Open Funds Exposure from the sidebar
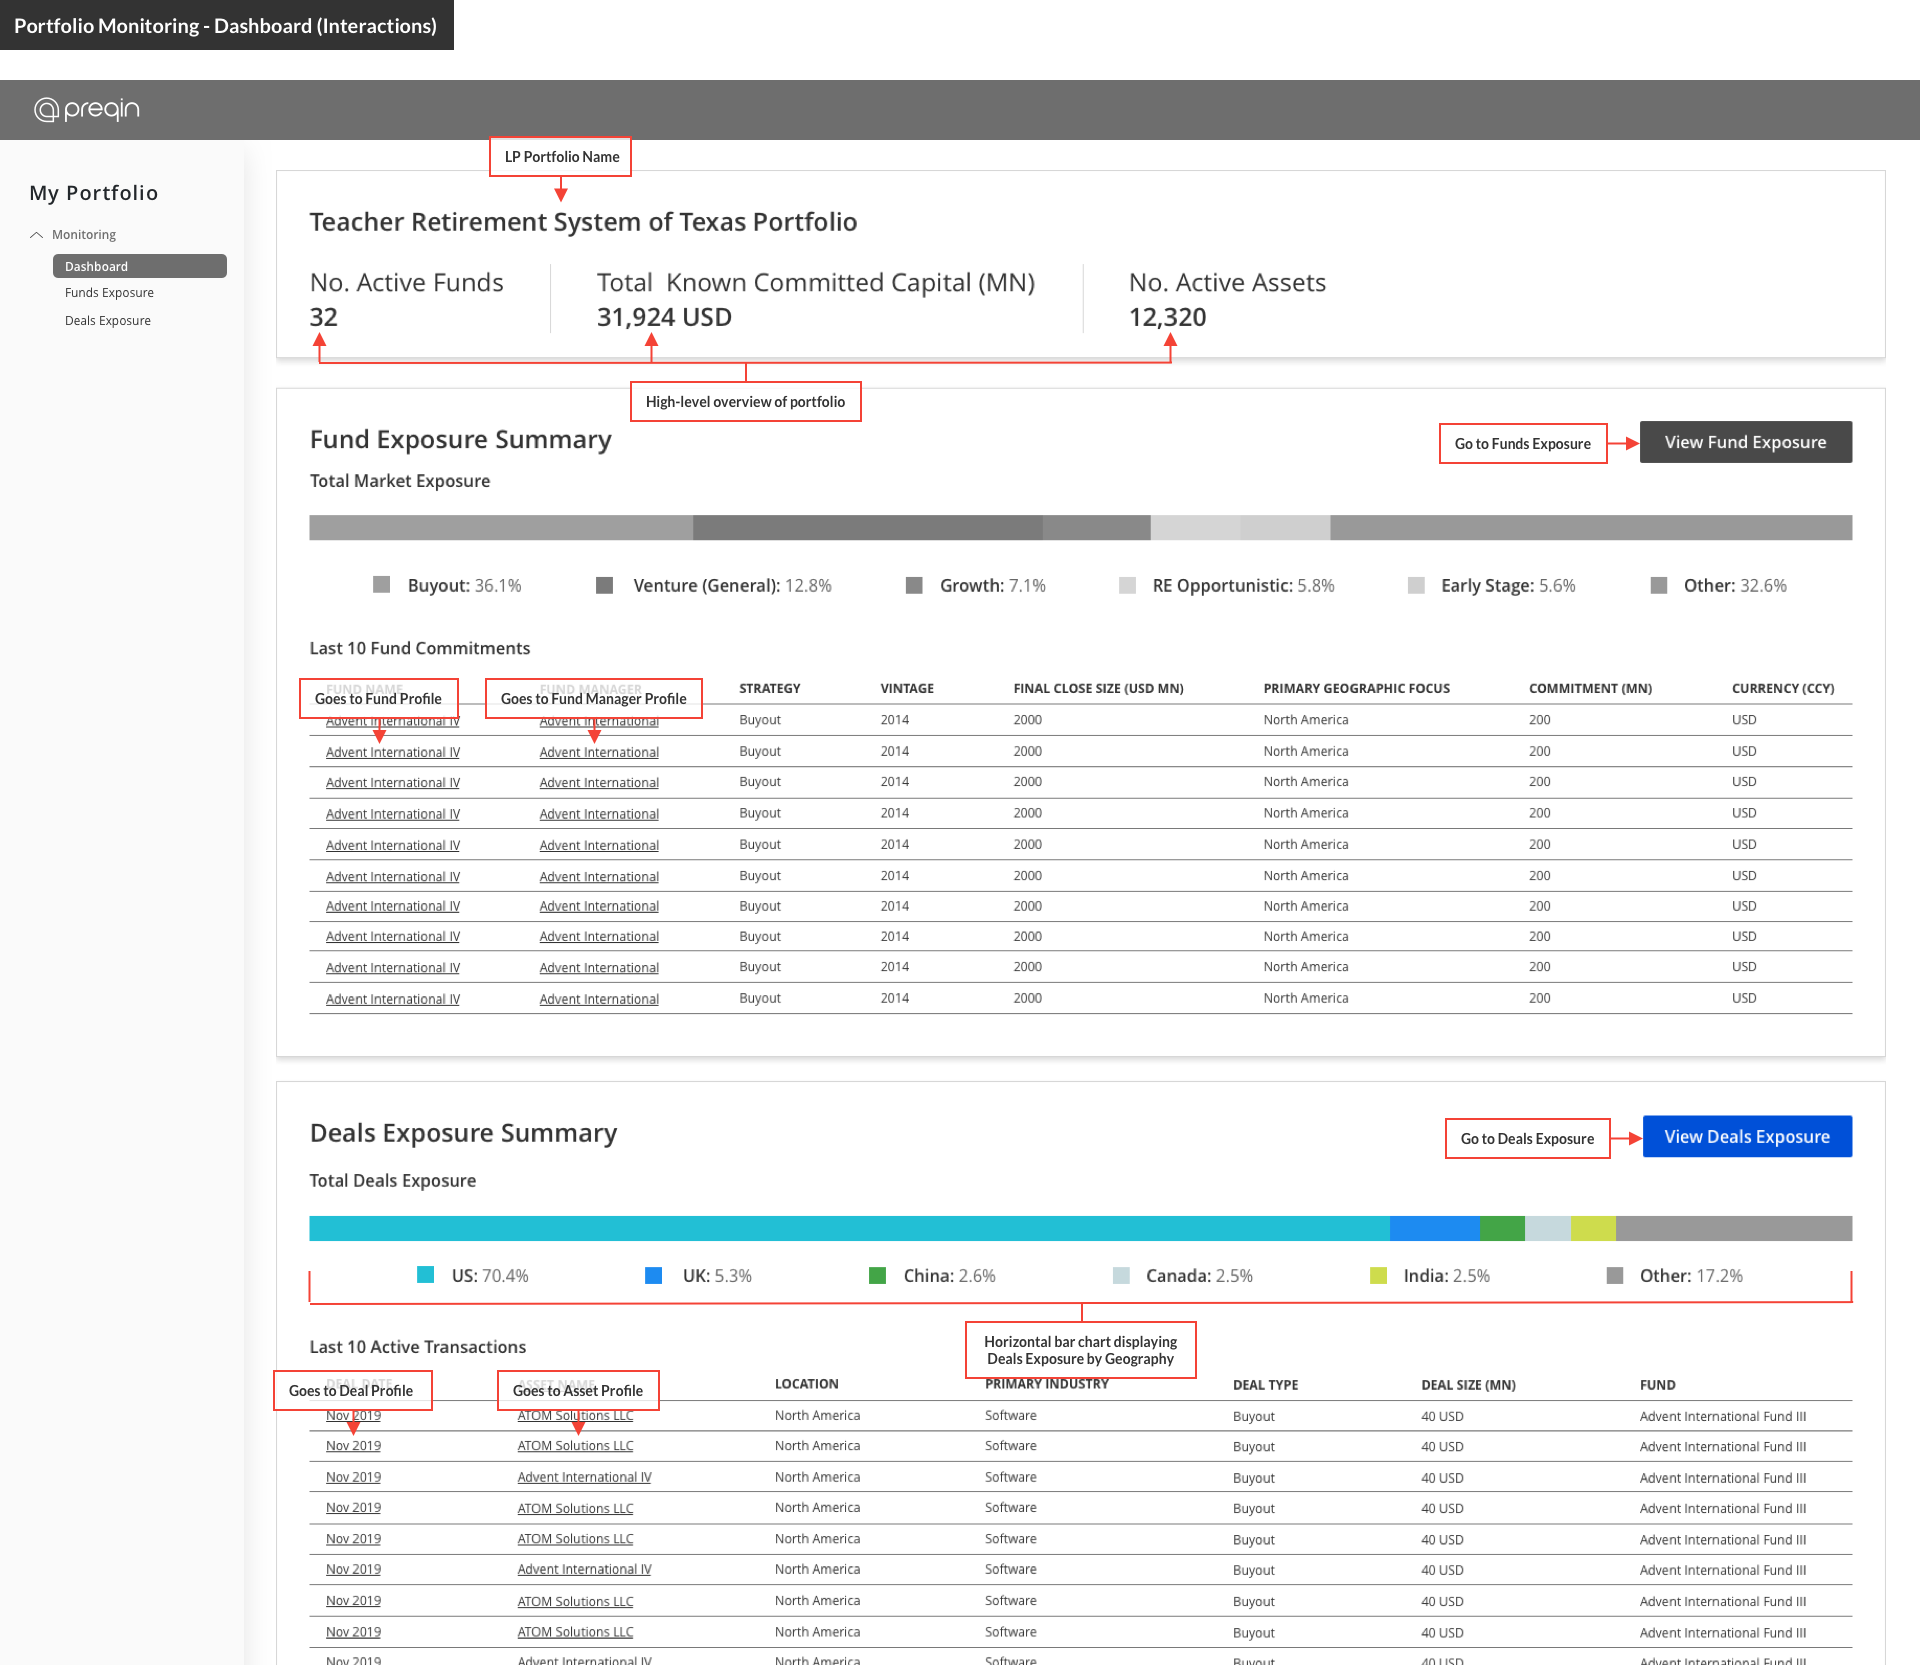This screenshot has height=1665, width=1920. click(109, 293)
